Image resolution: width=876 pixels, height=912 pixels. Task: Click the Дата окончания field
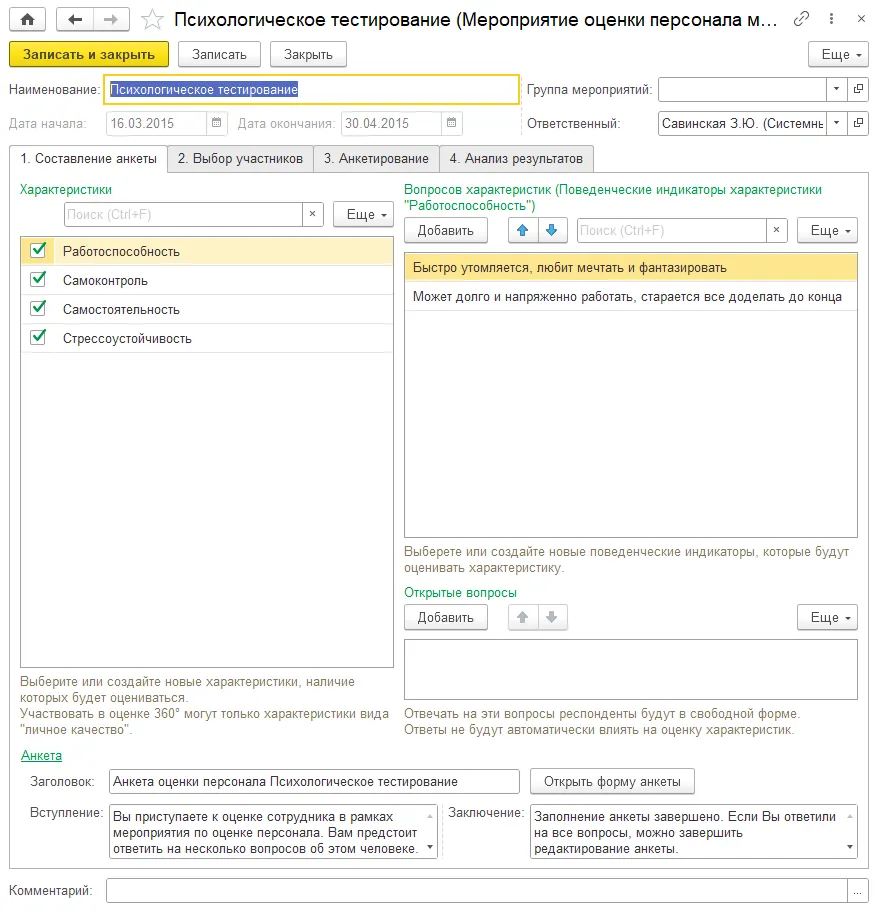click(391, 123)
